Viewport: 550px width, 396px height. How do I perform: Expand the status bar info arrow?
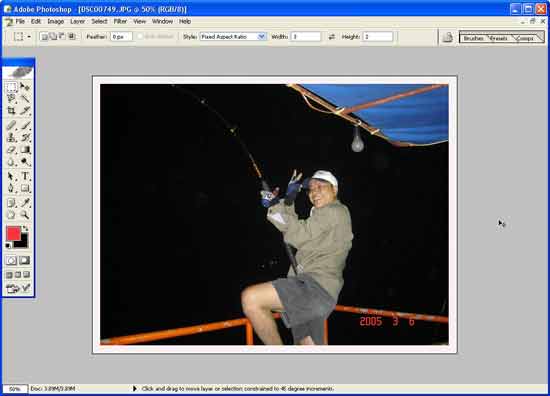(134, 389)
